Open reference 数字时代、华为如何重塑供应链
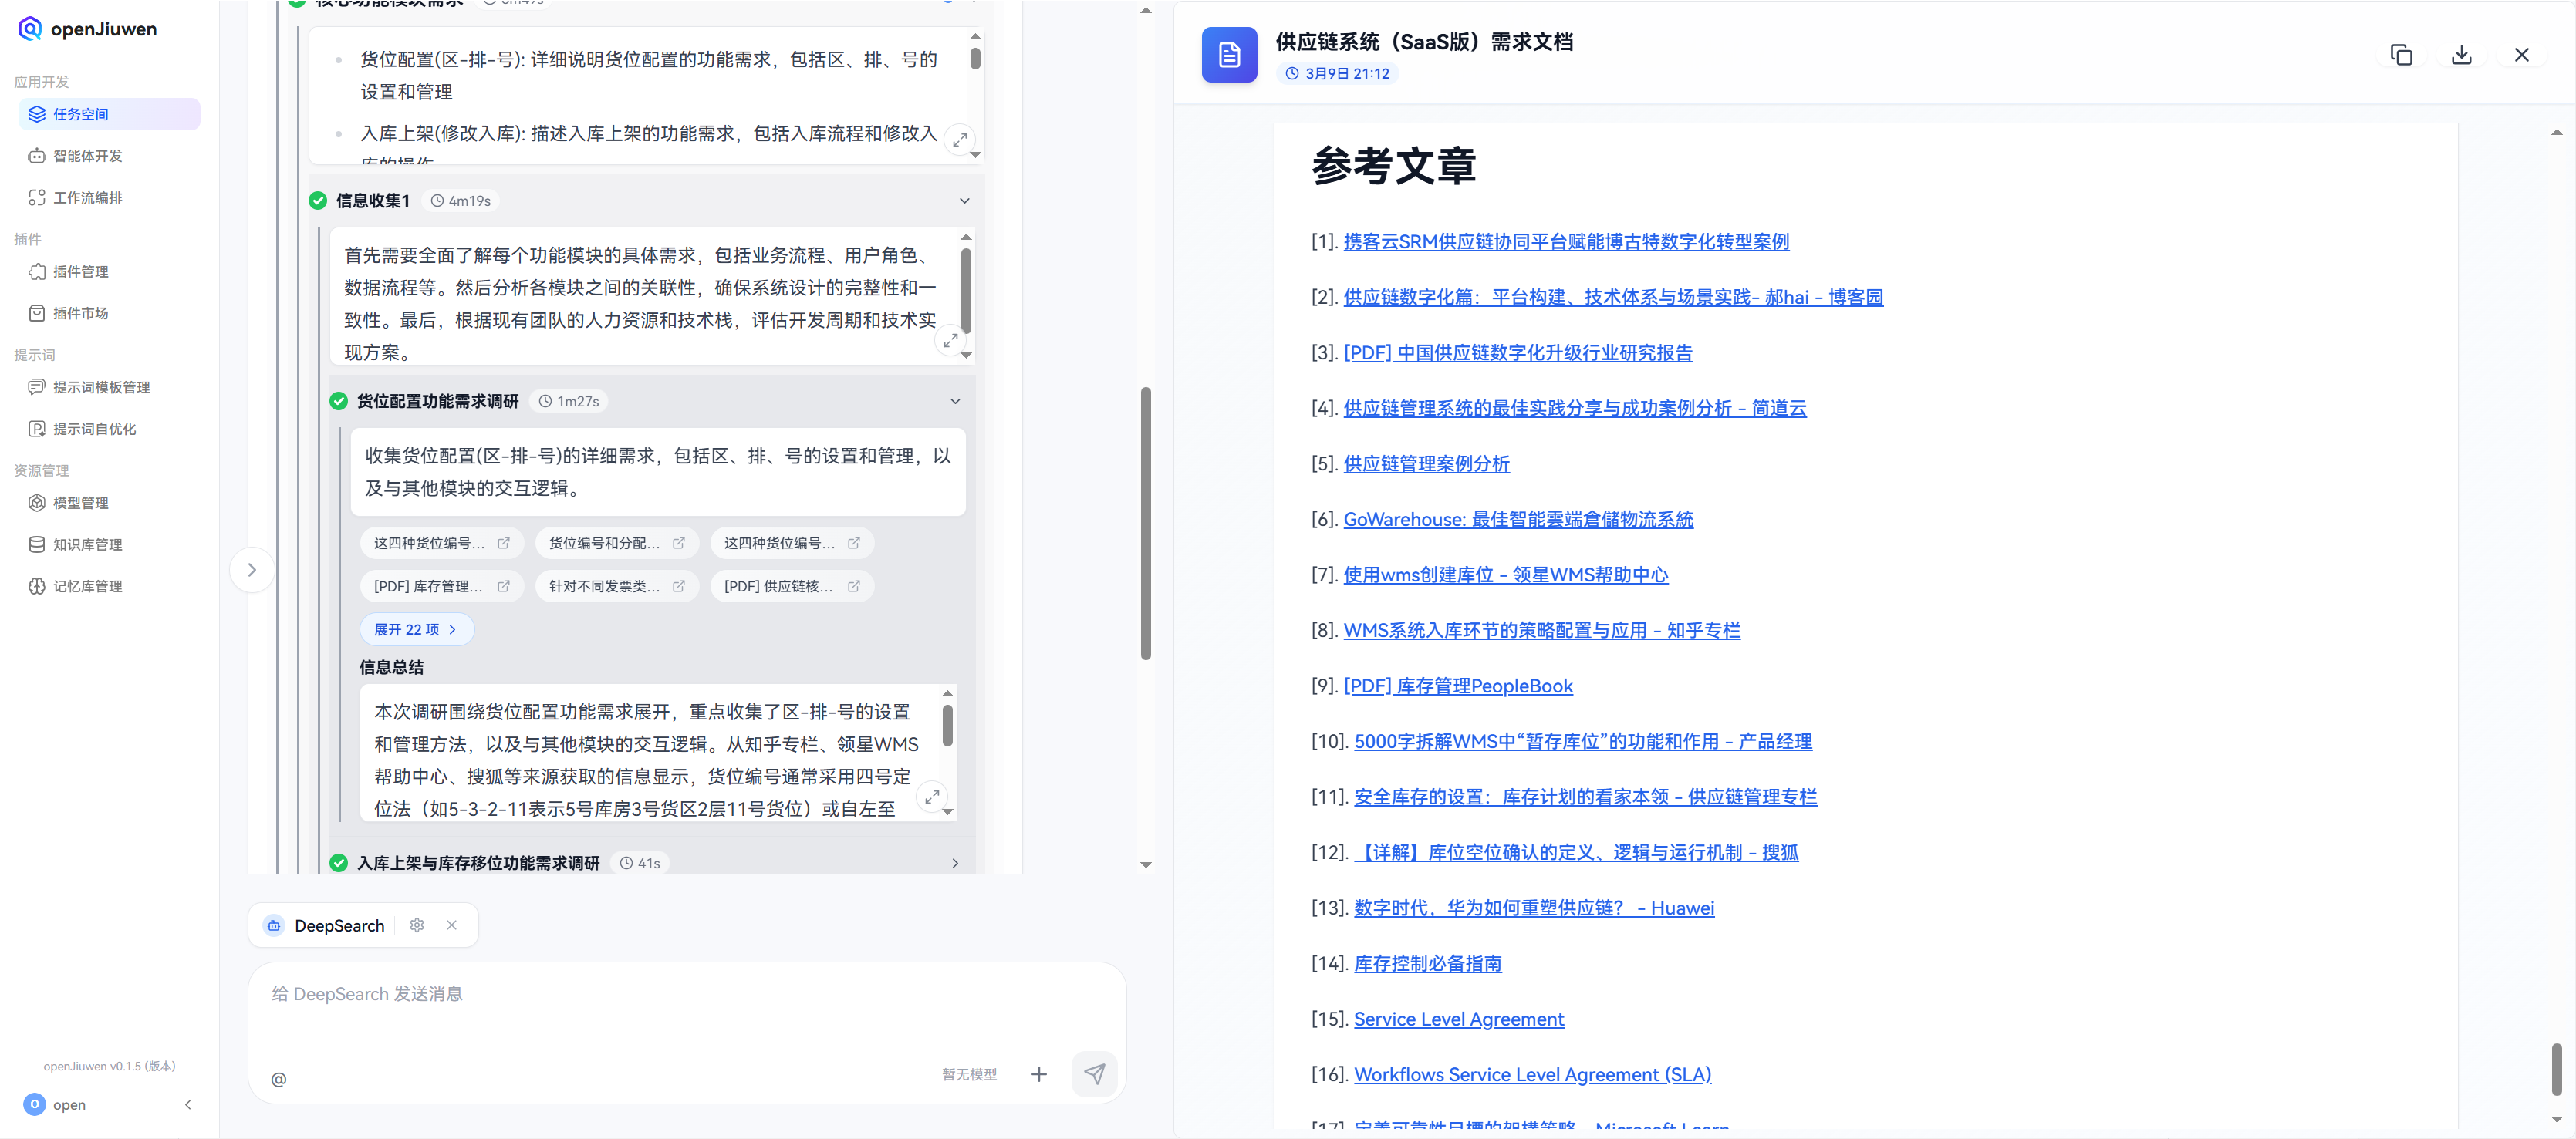2576x1139 pixels. click(1534, 908)
